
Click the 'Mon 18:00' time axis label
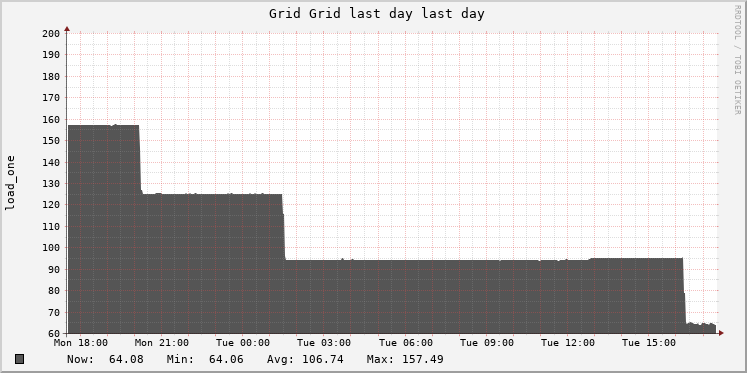pos(81,343)
